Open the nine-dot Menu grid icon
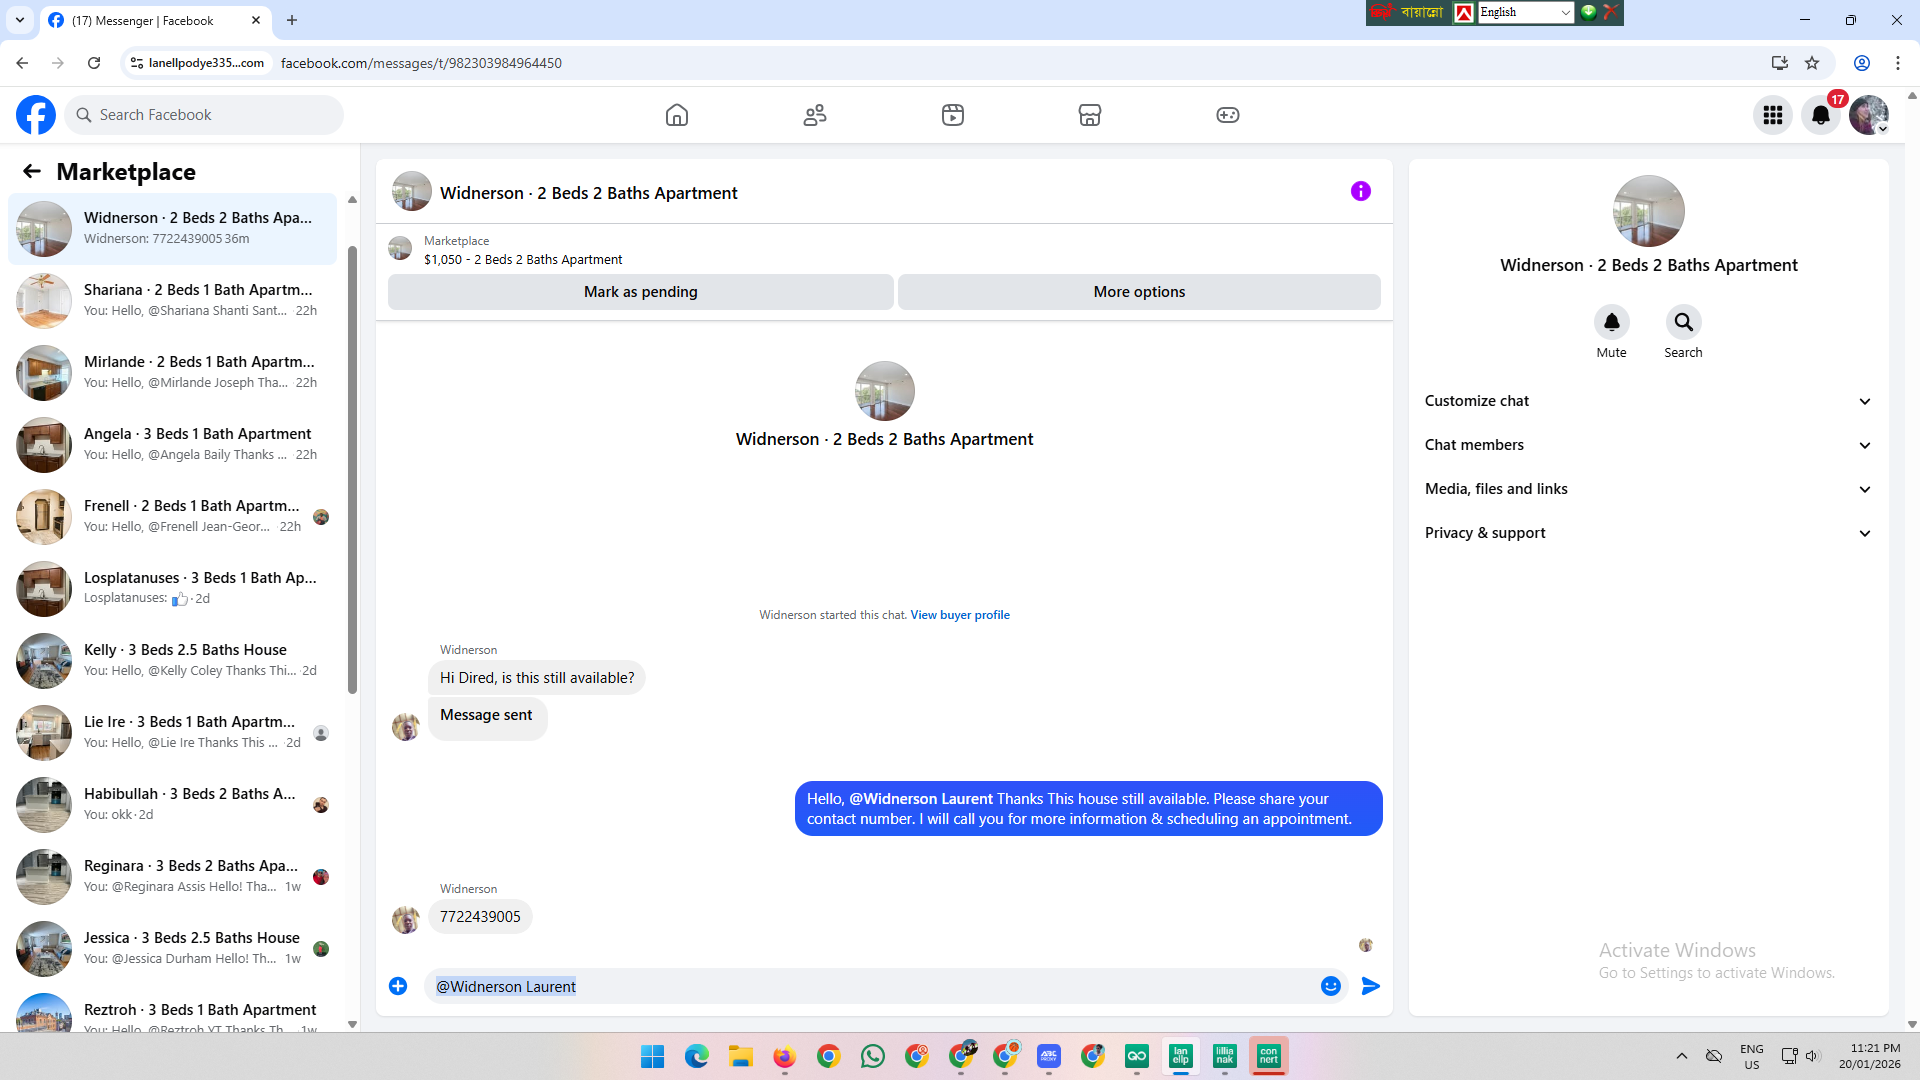This screenshot has width=1920, height=1080. click(x=1773, y=115)
